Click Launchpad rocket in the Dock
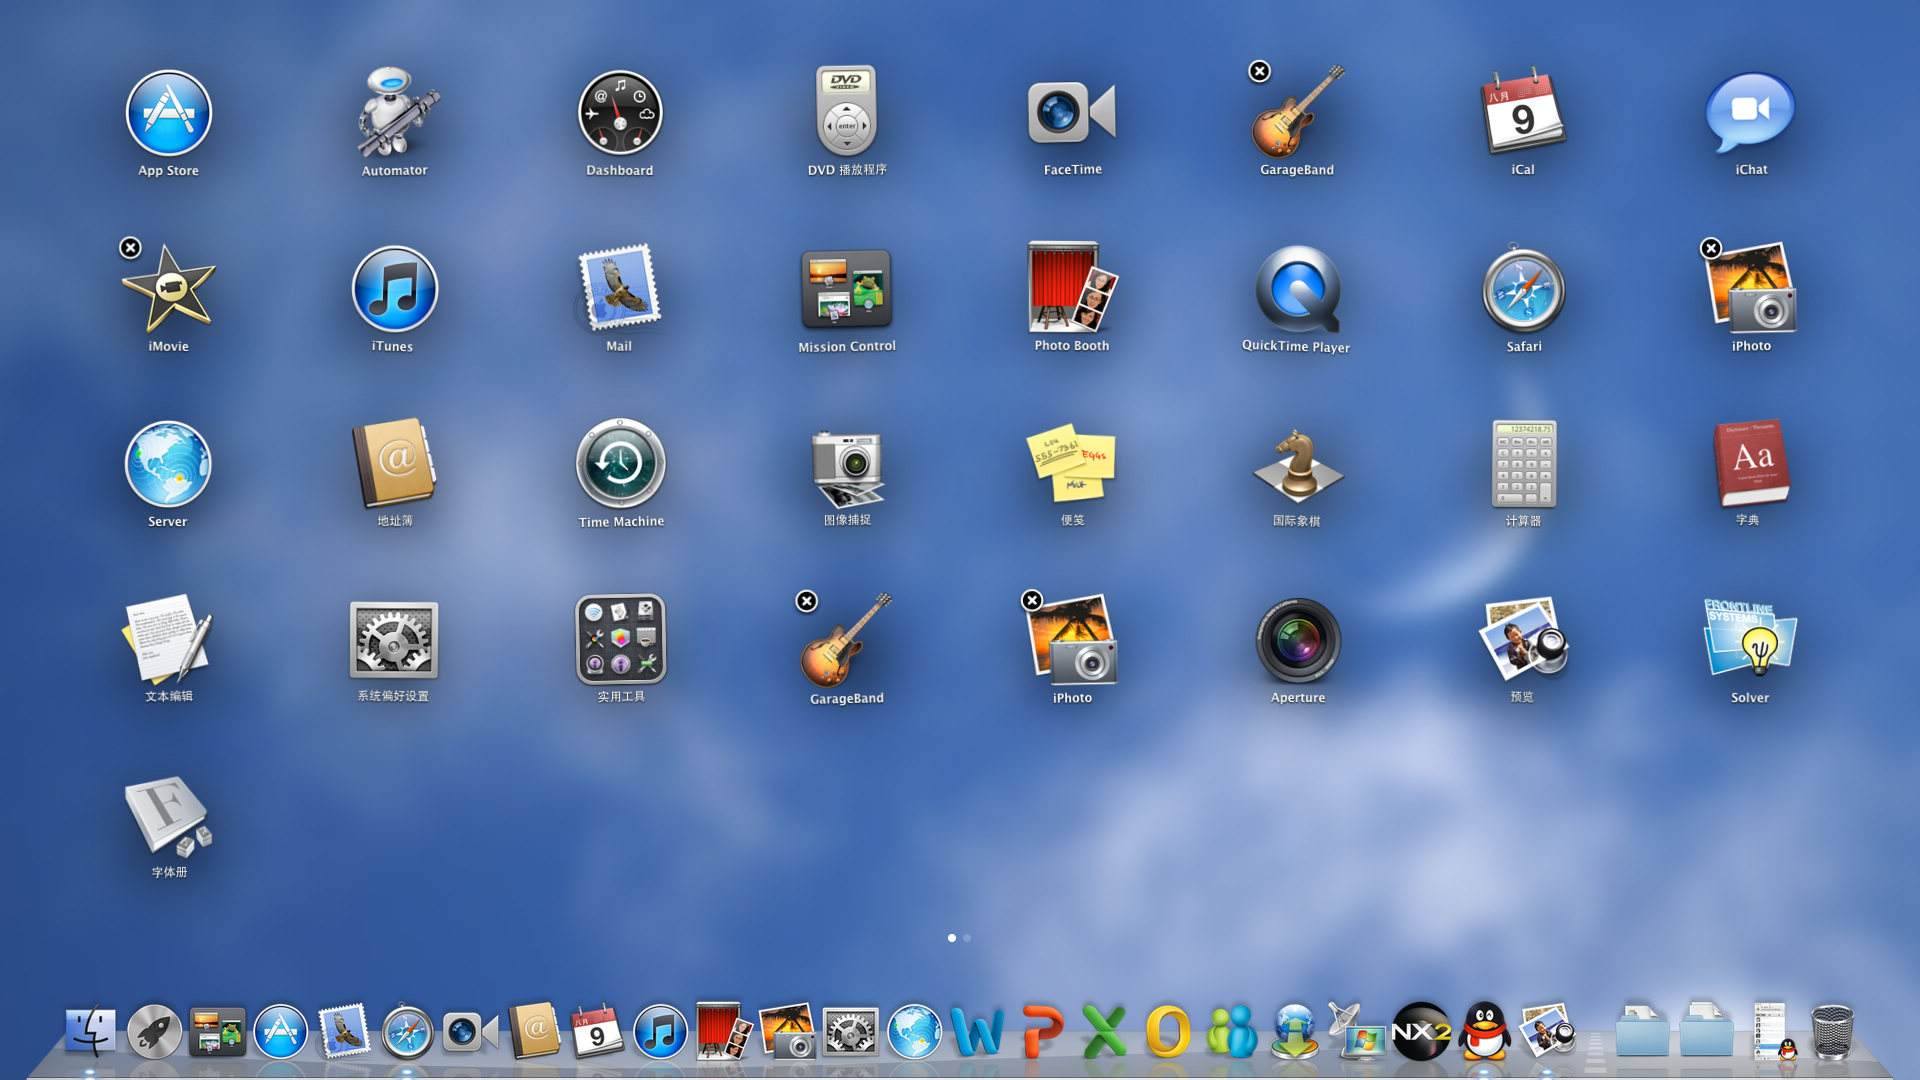Viewport: 1920px width, 1080px height. [154, 1032]
